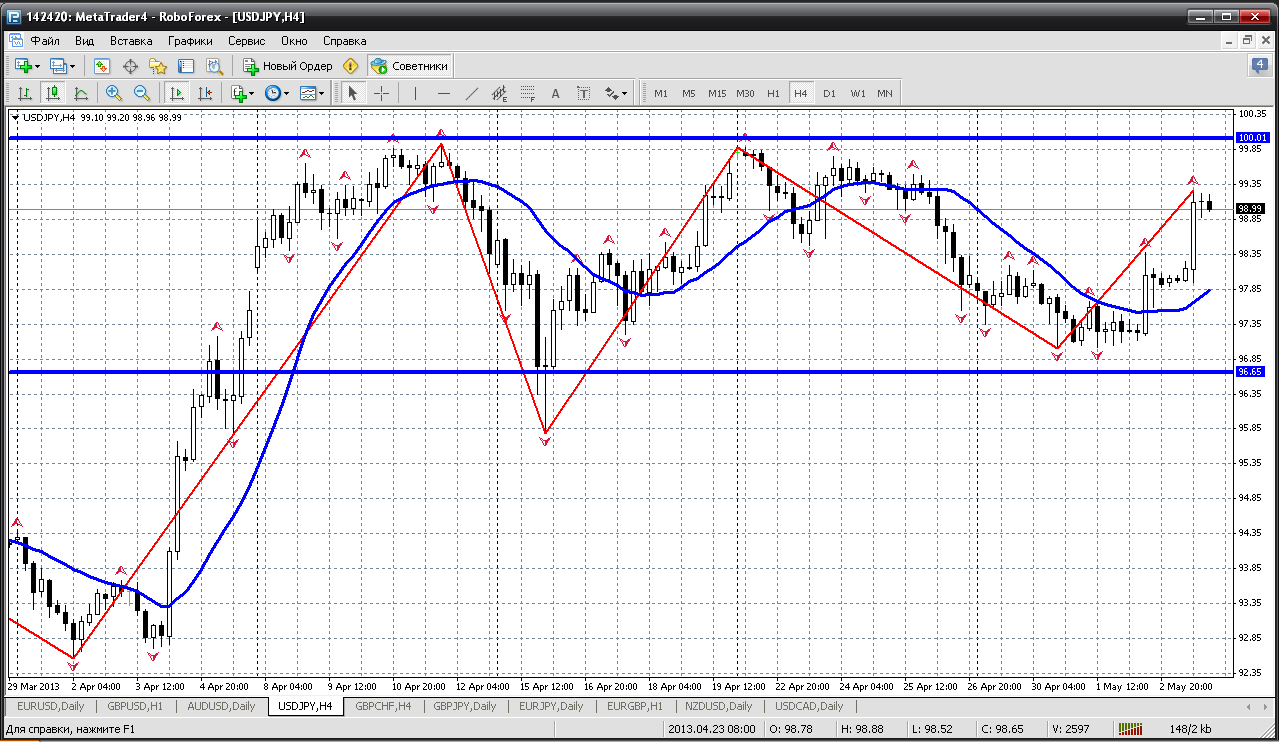Zoom in the chart

[114, 93]
